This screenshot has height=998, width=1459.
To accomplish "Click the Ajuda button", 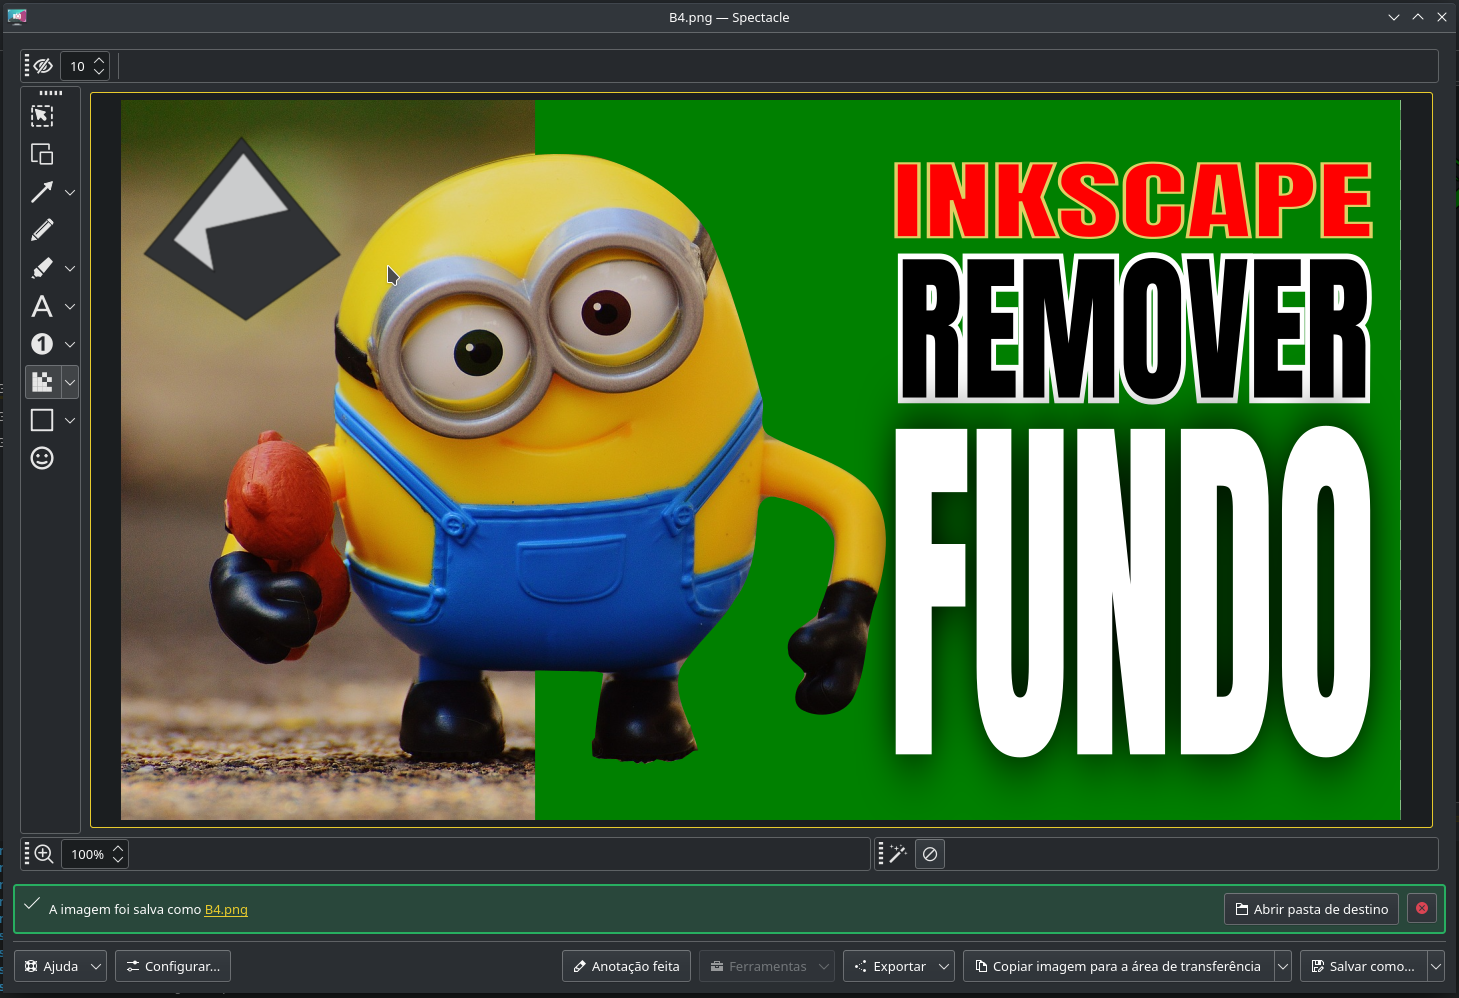I will [52, 966].
